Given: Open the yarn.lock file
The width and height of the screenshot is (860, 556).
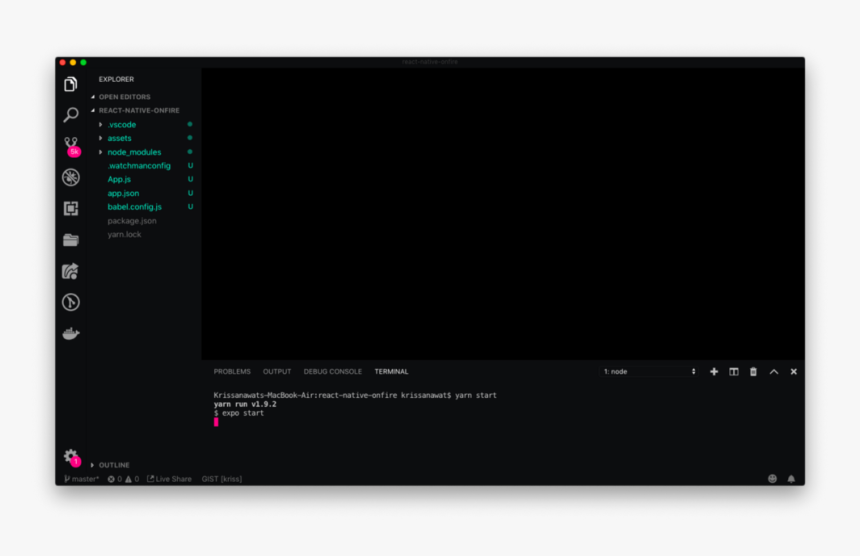Looking at the screenshot, I should [124, 234].
